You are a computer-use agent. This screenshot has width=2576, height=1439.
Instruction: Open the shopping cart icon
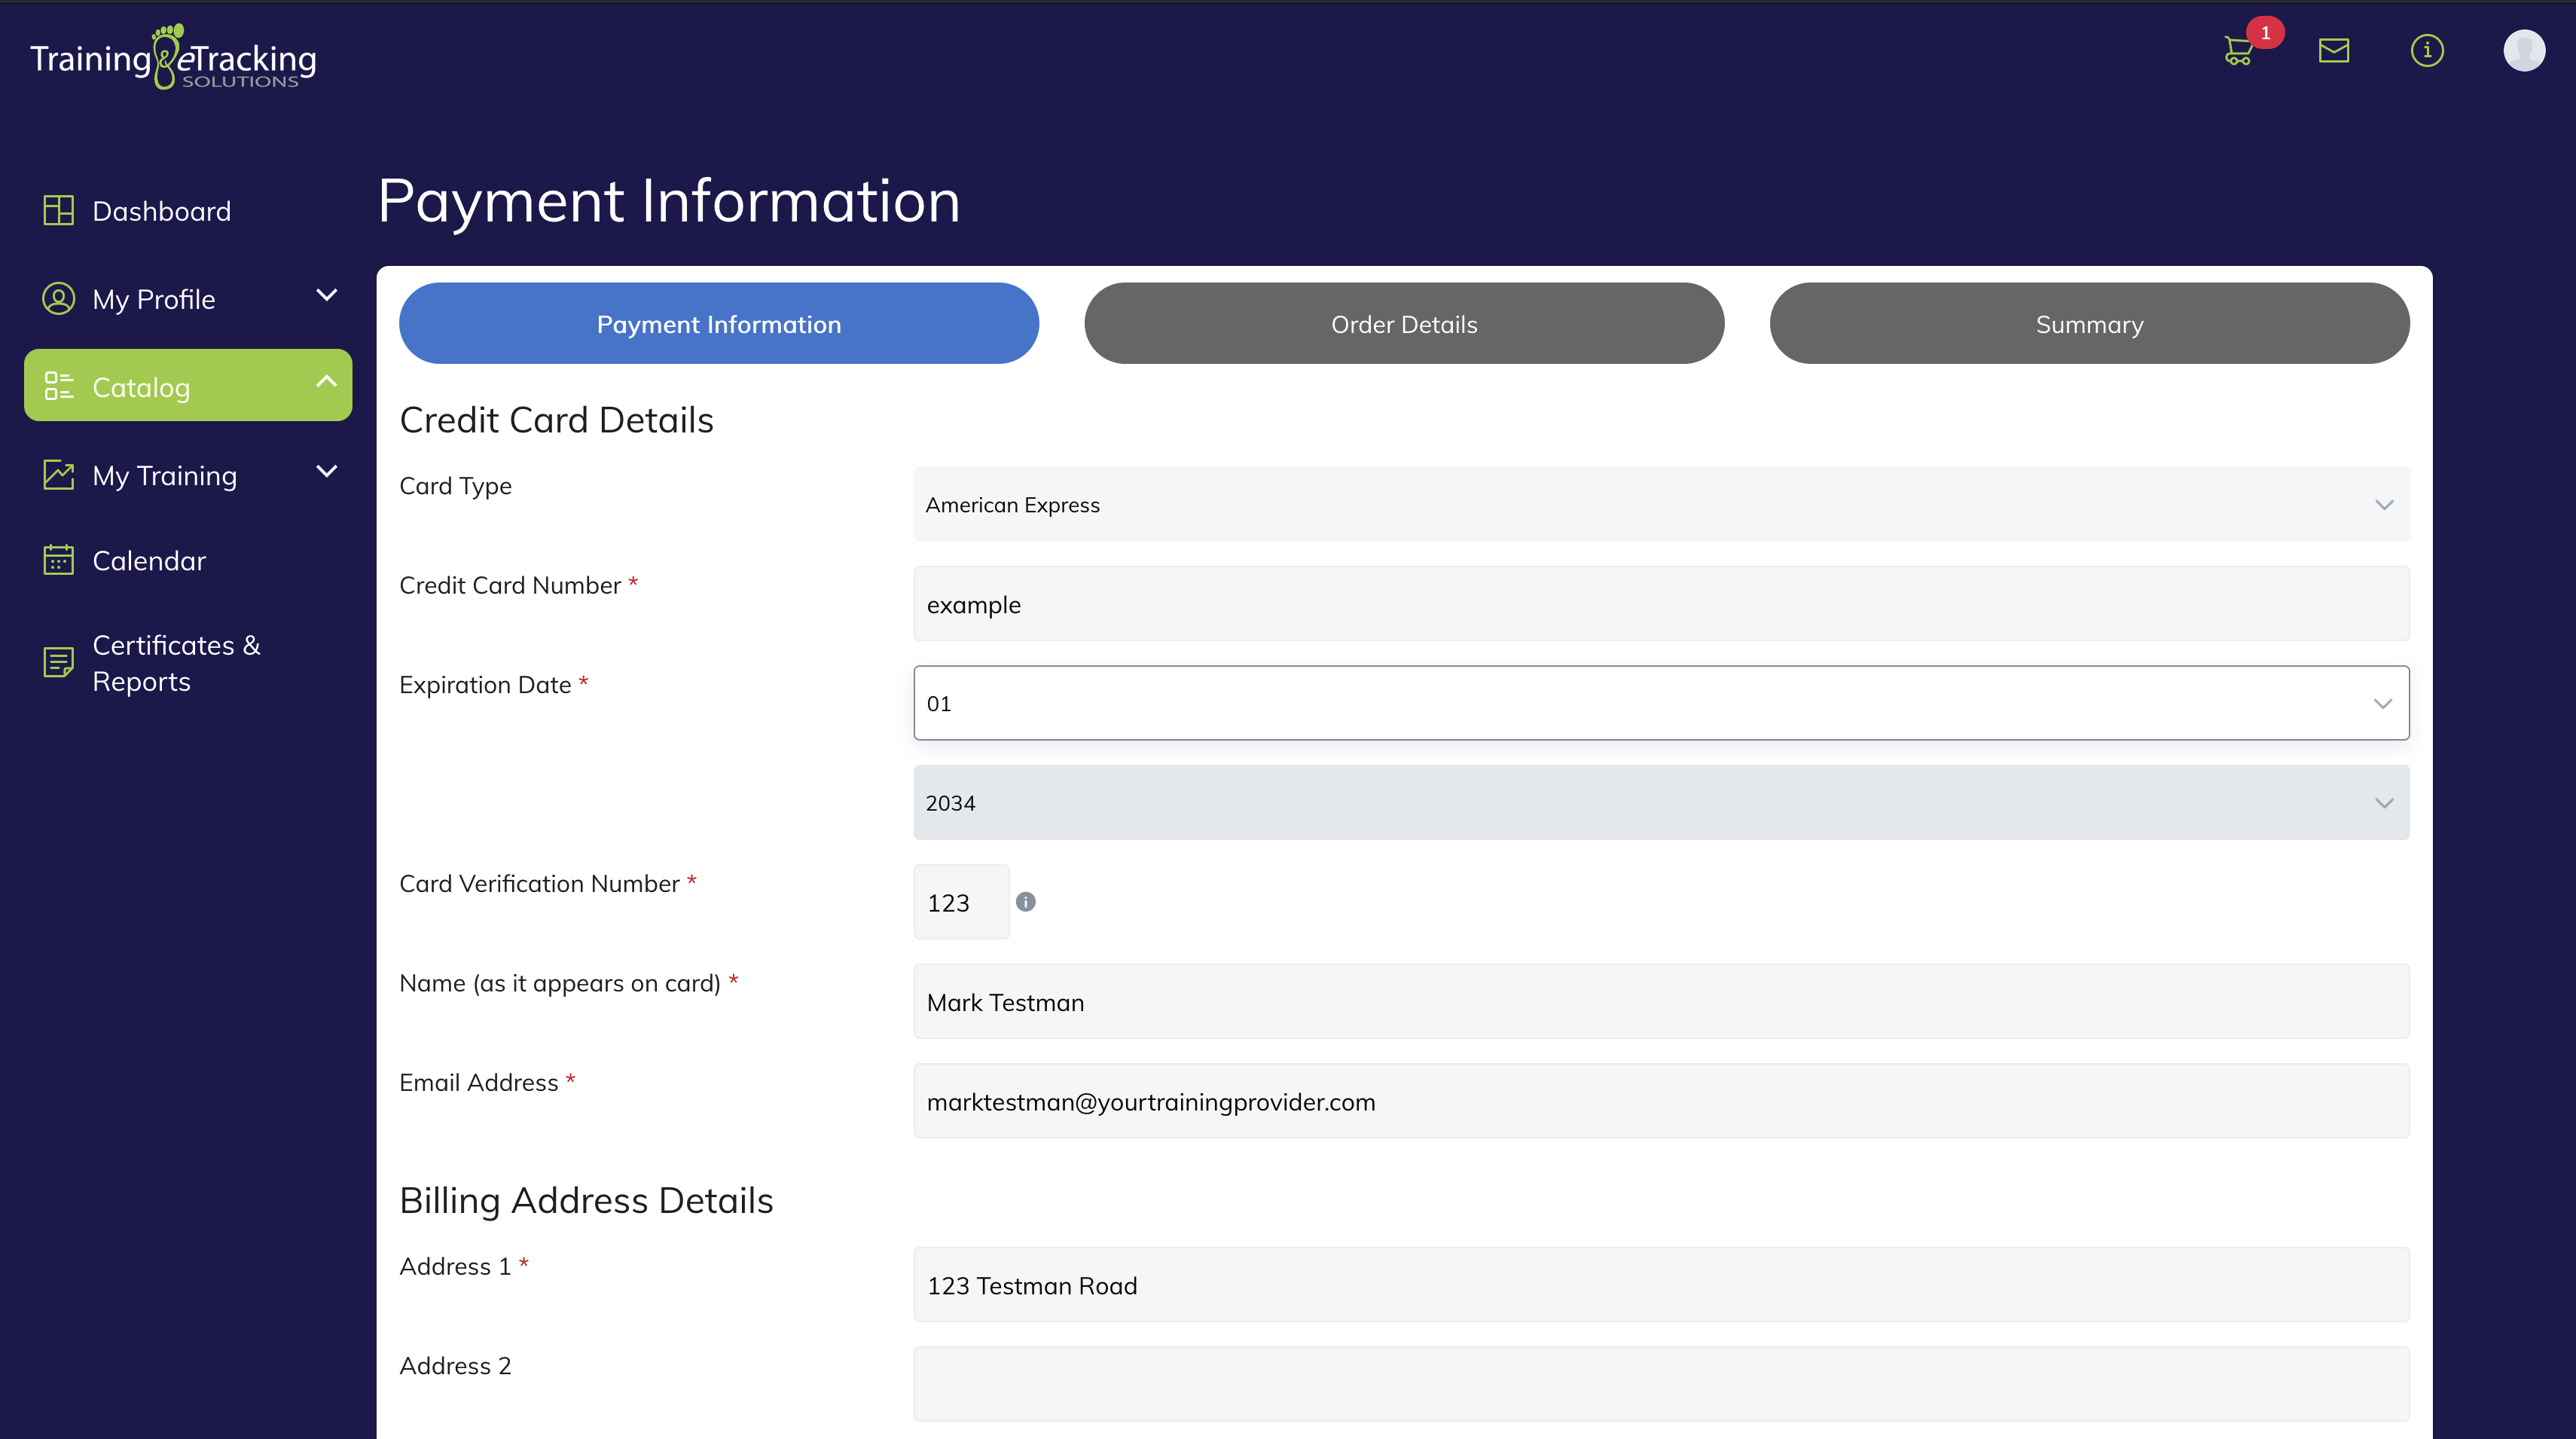[2238, 51]
